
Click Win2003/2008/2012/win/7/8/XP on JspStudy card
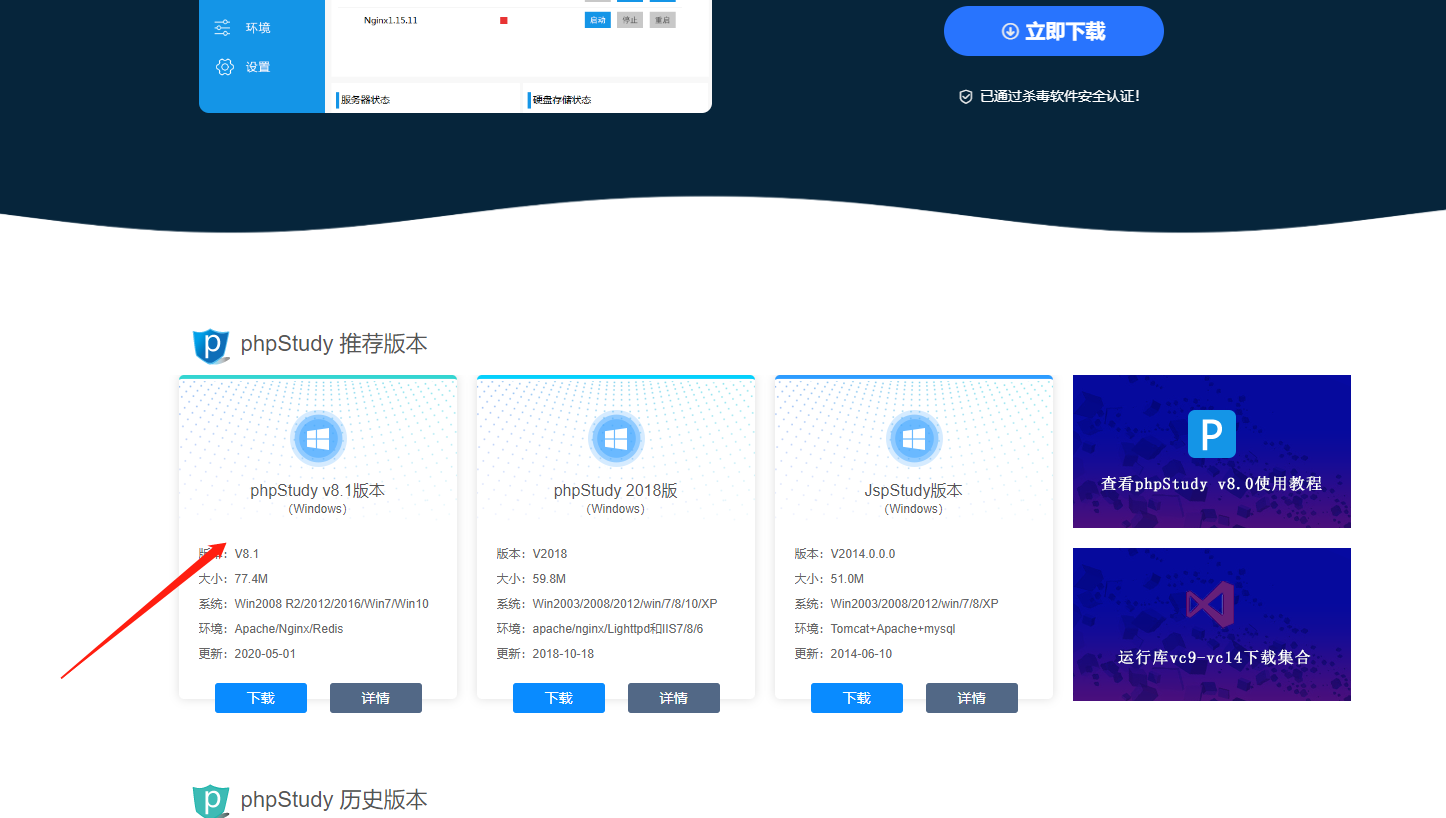[915, 604]
